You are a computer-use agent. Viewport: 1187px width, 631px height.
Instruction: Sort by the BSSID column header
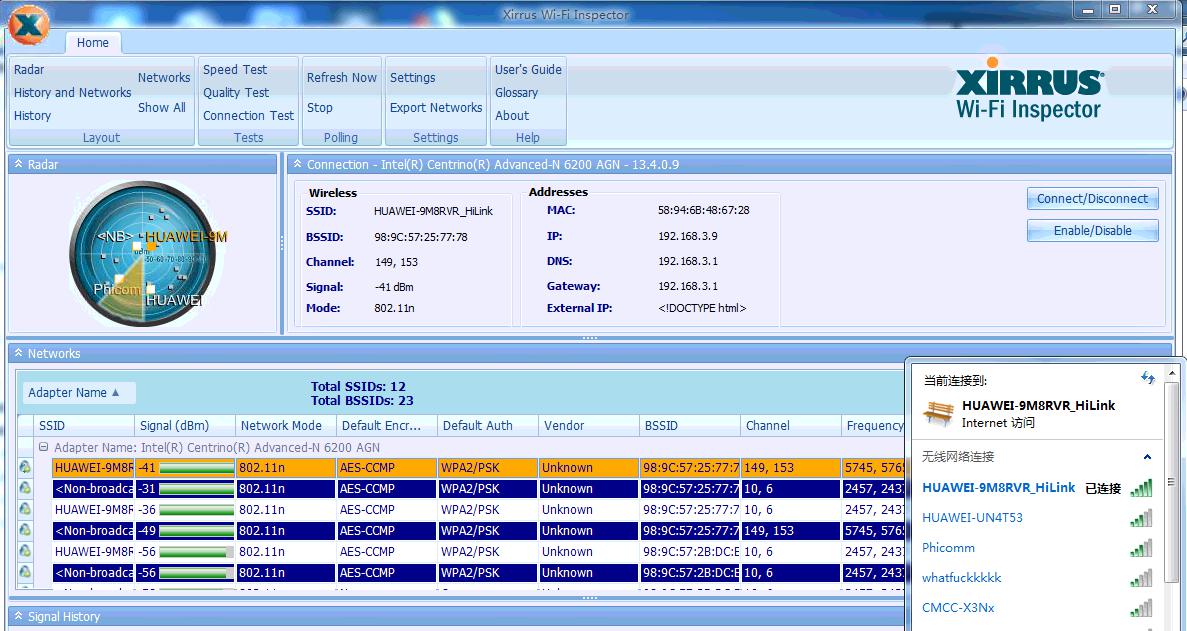690,426
